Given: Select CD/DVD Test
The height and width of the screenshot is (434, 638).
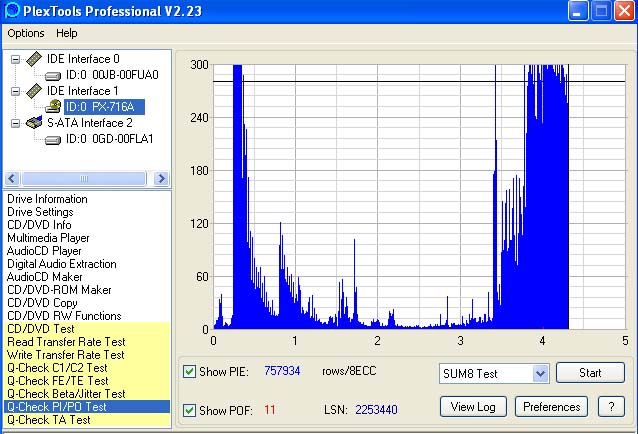Looking at the screenshot, I should [x=87, y=329].
